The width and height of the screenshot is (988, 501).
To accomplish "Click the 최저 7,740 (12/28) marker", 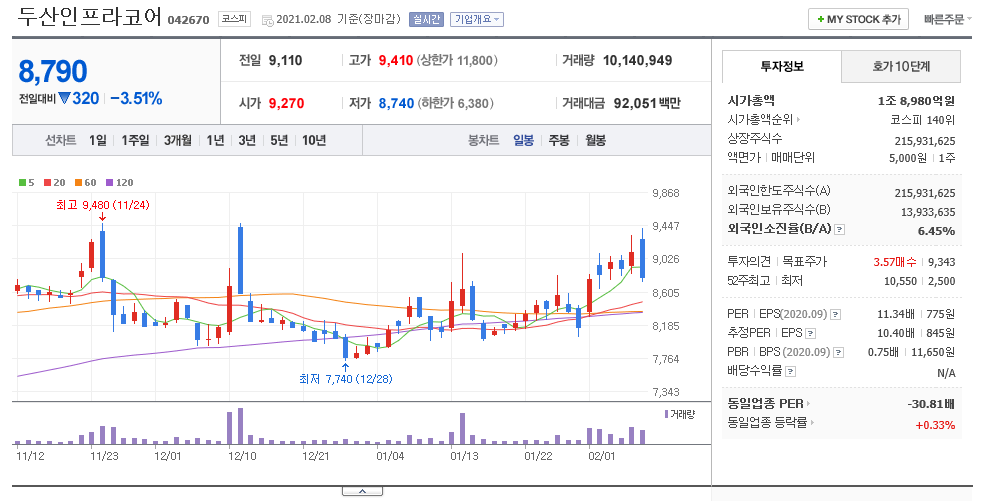I will pos(345,379).
